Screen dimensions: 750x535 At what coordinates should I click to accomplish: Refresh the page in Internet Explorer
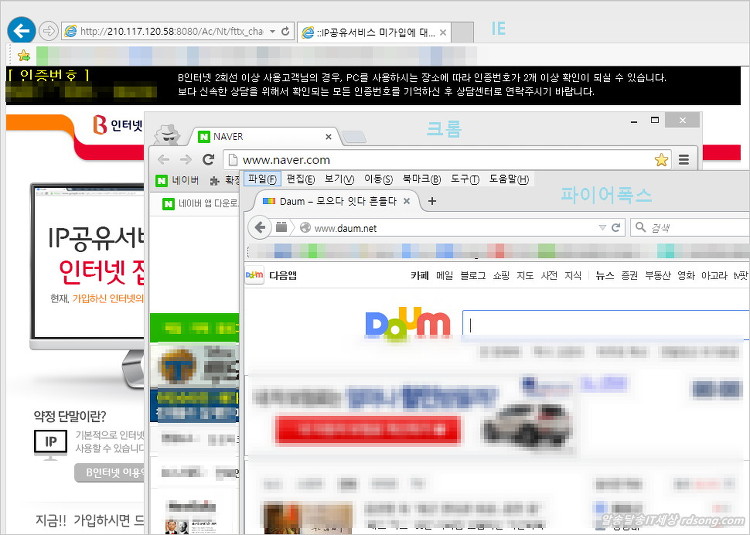point(285,31)
